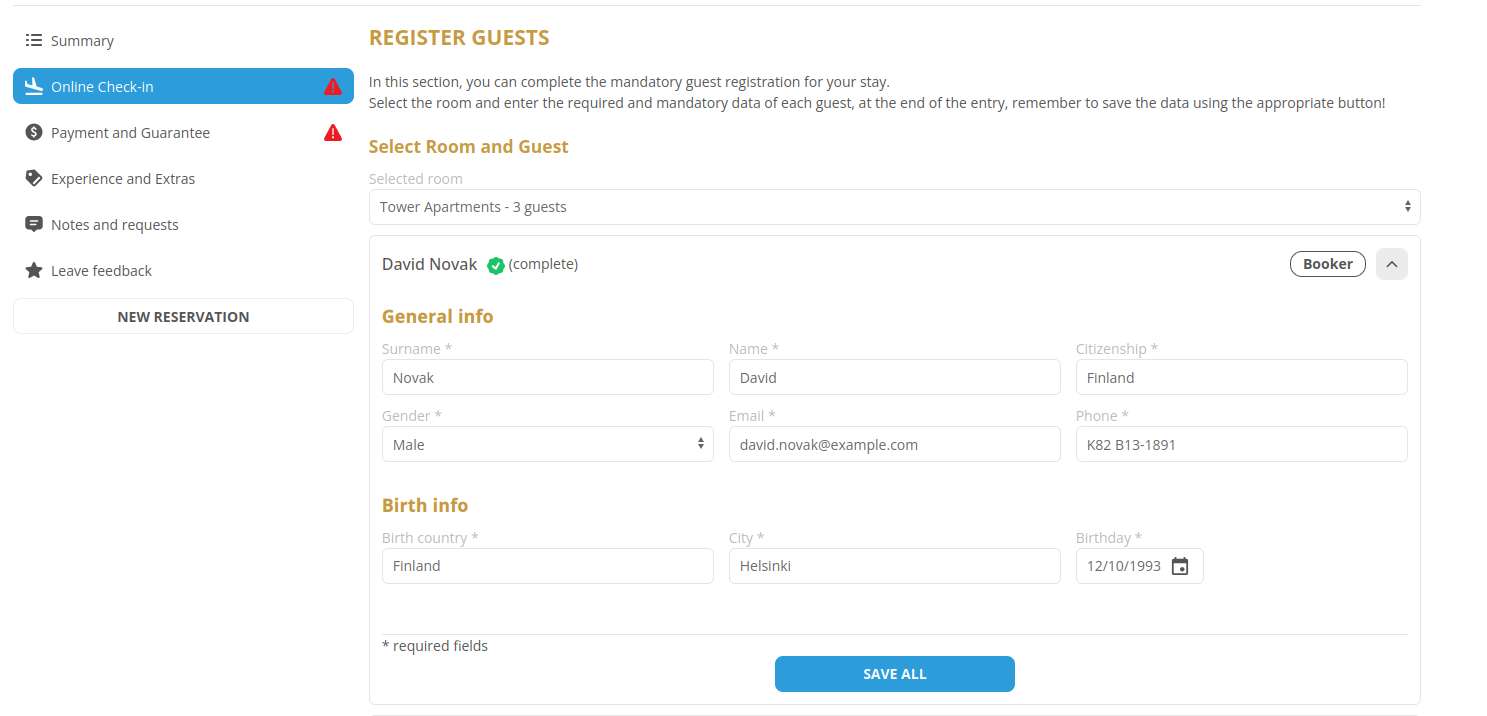Open the Gender dropdown showing Male
Image resolution: width=1487 pixels, height=716 pixels.
pyautogui.click(x=548, y=444)
